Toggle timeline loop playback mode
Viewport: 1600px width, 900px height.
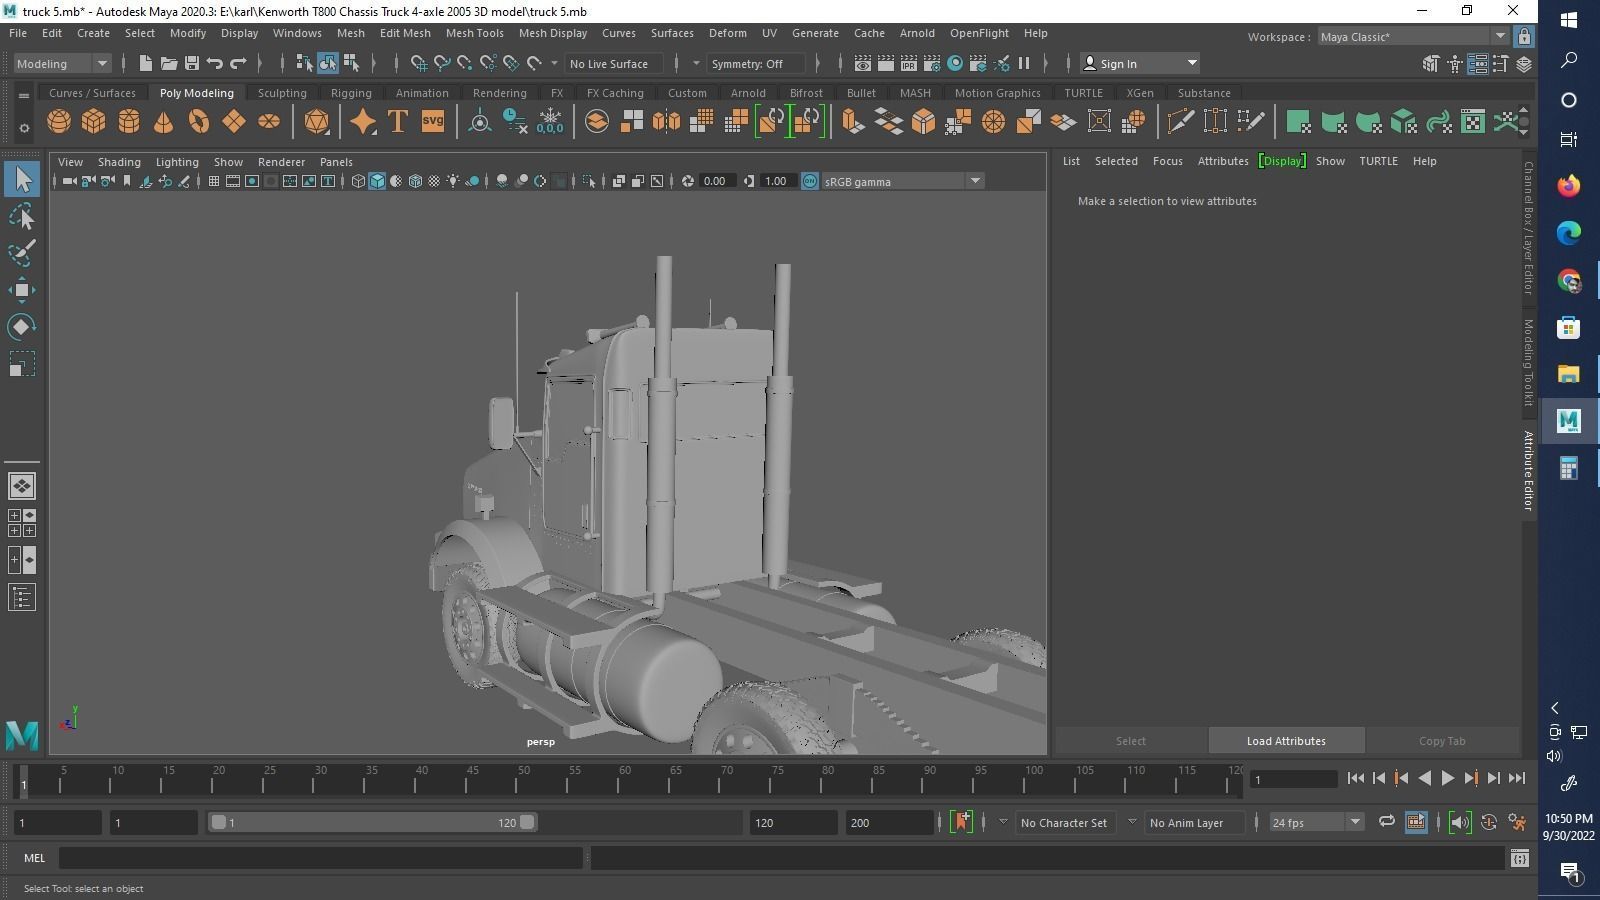pos(1387,822)
